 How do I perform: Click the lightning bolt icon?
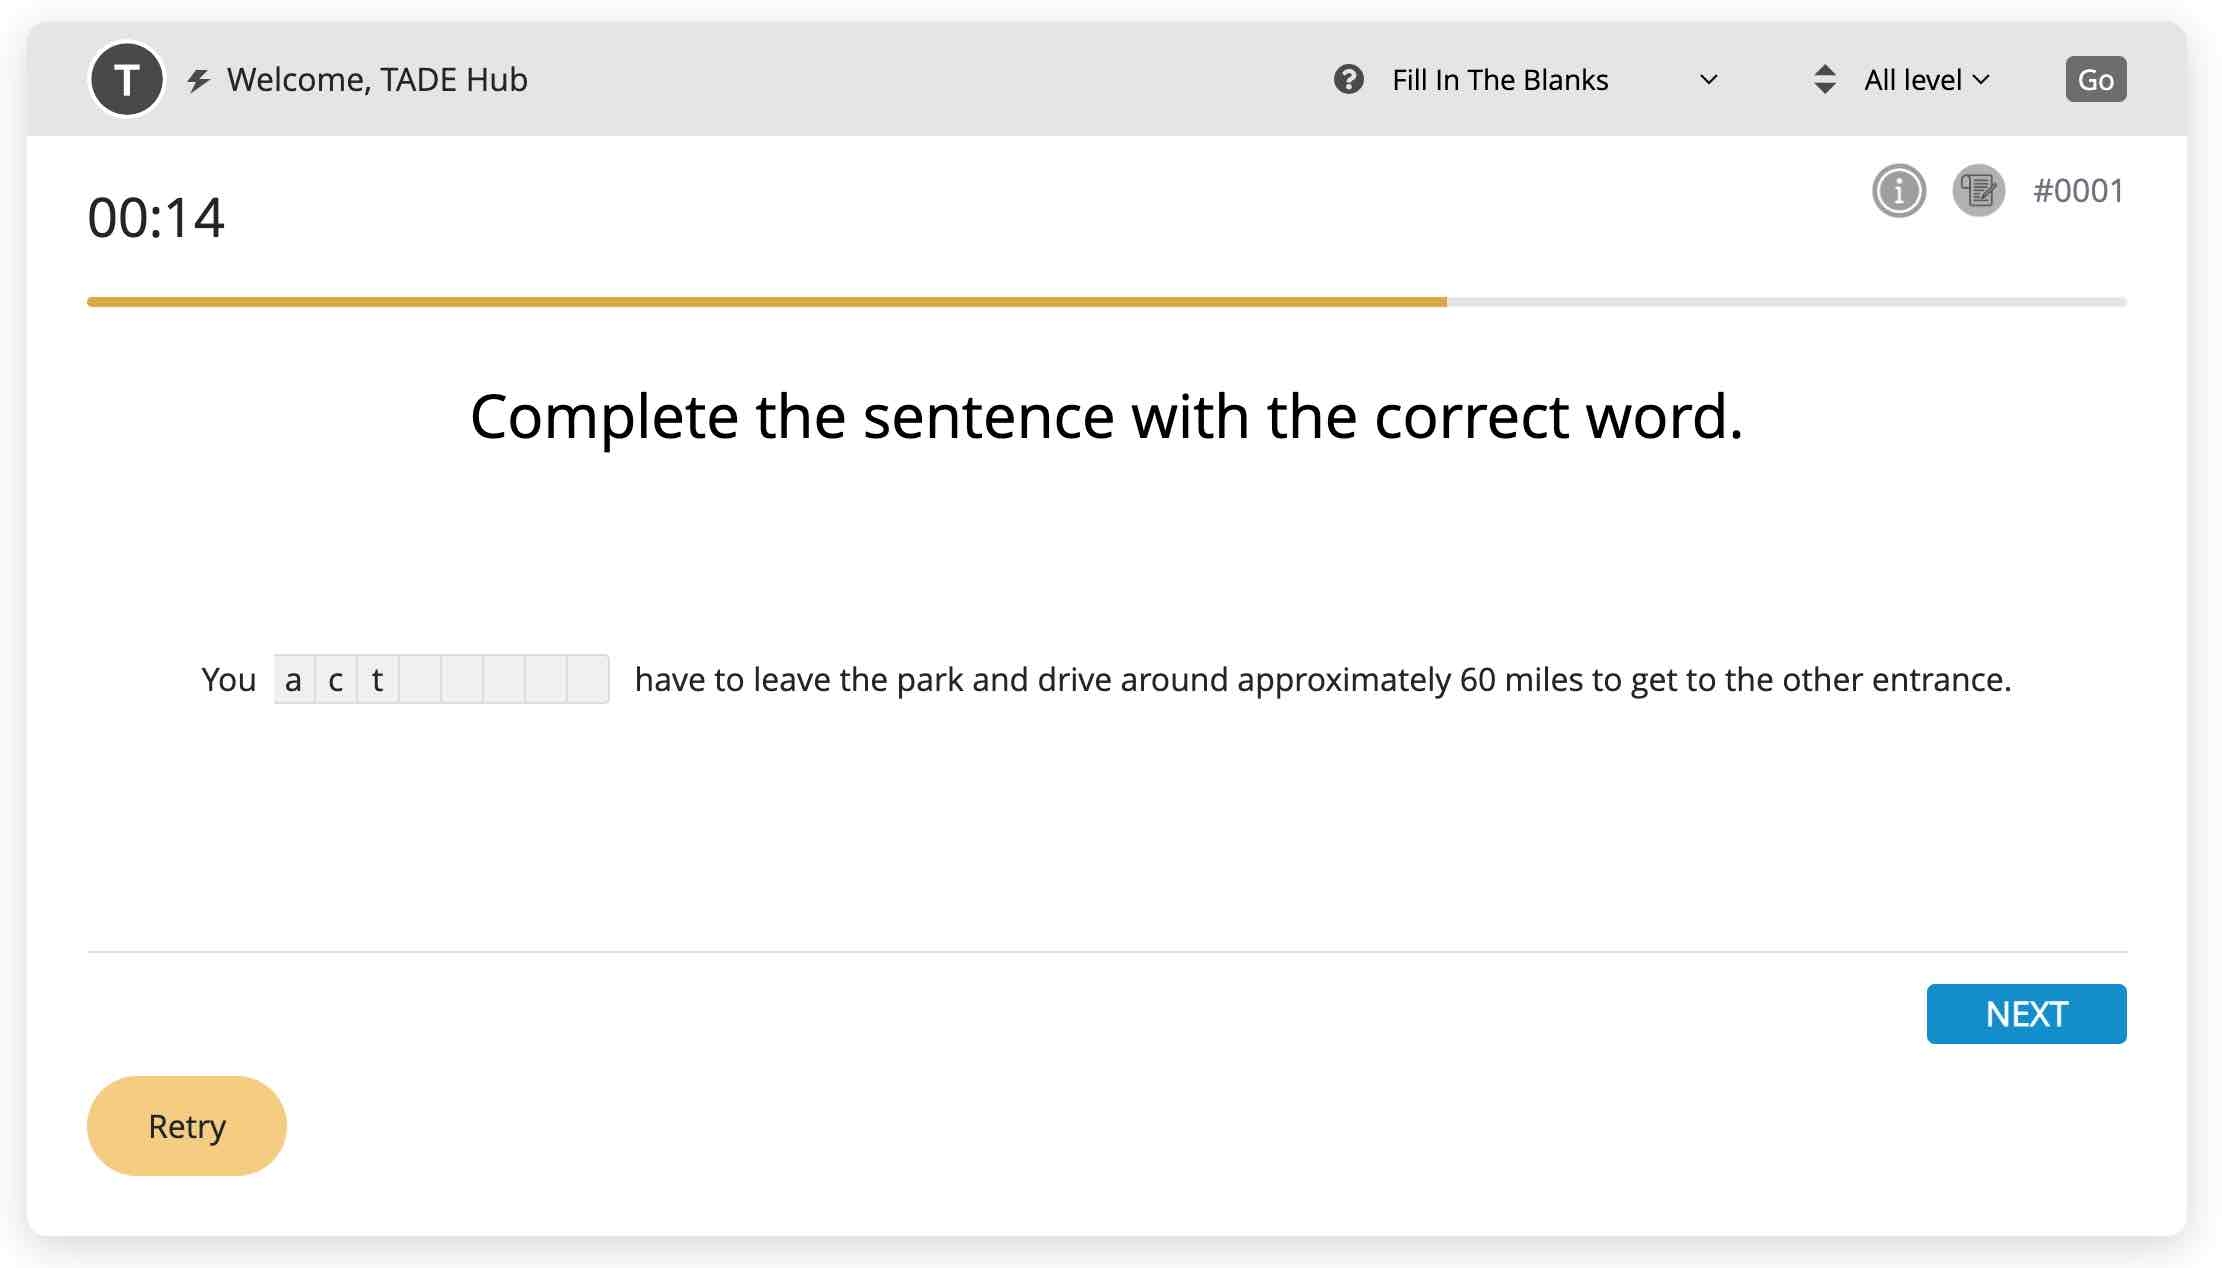click(x=199, y=80)
